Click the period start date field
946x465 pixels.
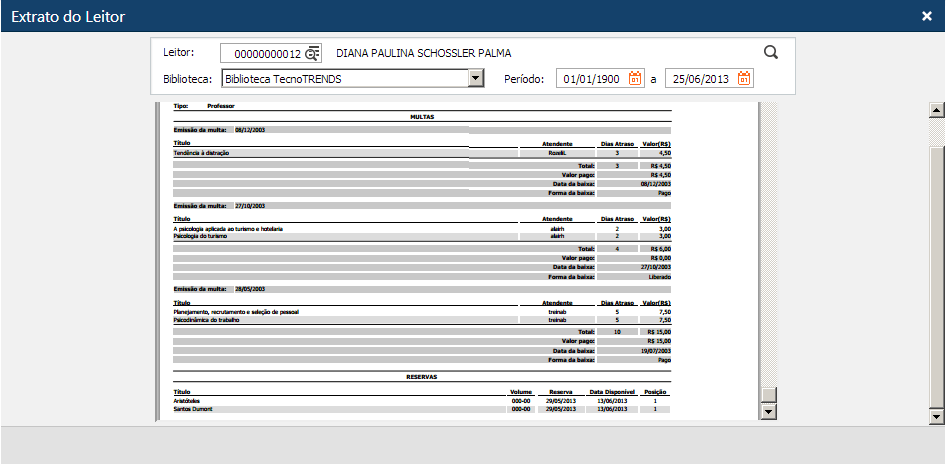coord(590,79)
